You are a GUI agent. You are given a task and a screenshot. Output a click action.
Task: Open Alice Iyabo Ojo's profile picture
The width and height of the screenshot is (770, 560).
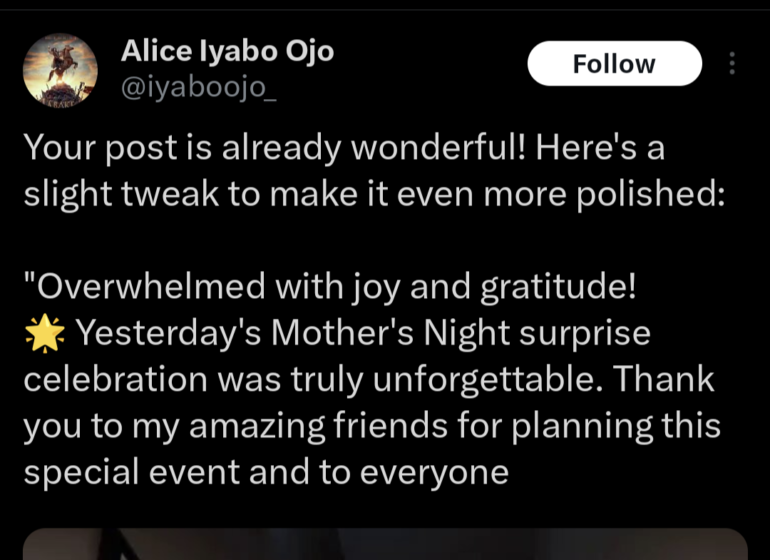tap(60, 70)
